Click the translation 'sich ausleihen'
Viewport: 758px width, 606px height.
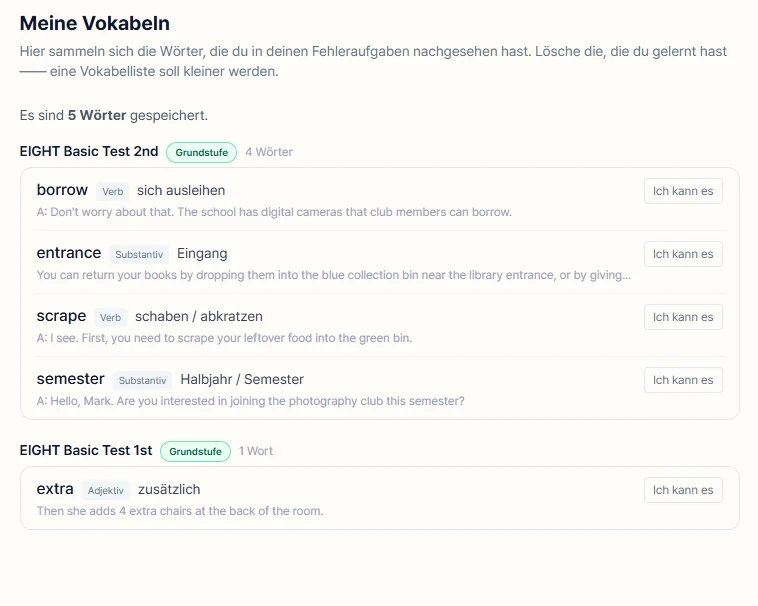(x=181, y=190)
